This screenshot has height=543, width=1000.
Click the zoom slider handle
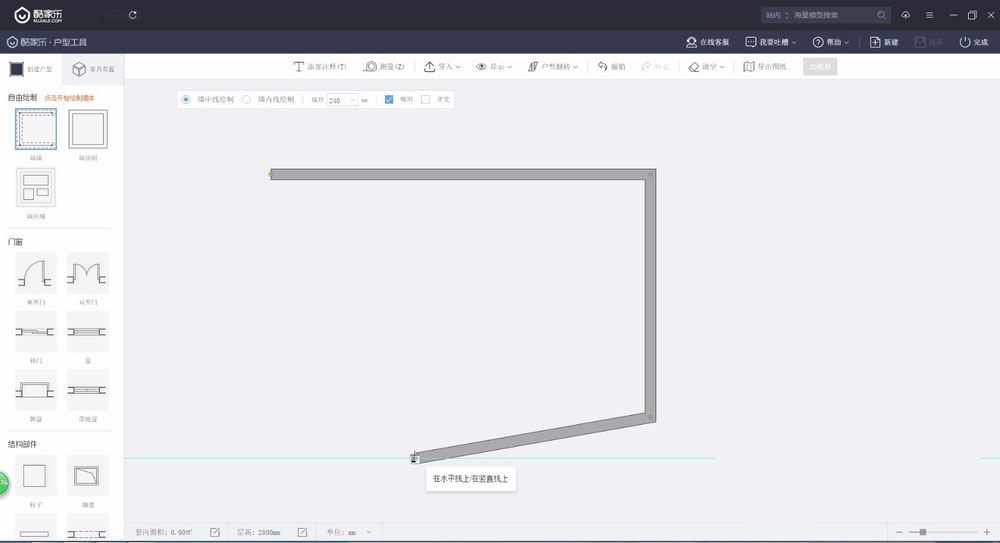[922, 532]
